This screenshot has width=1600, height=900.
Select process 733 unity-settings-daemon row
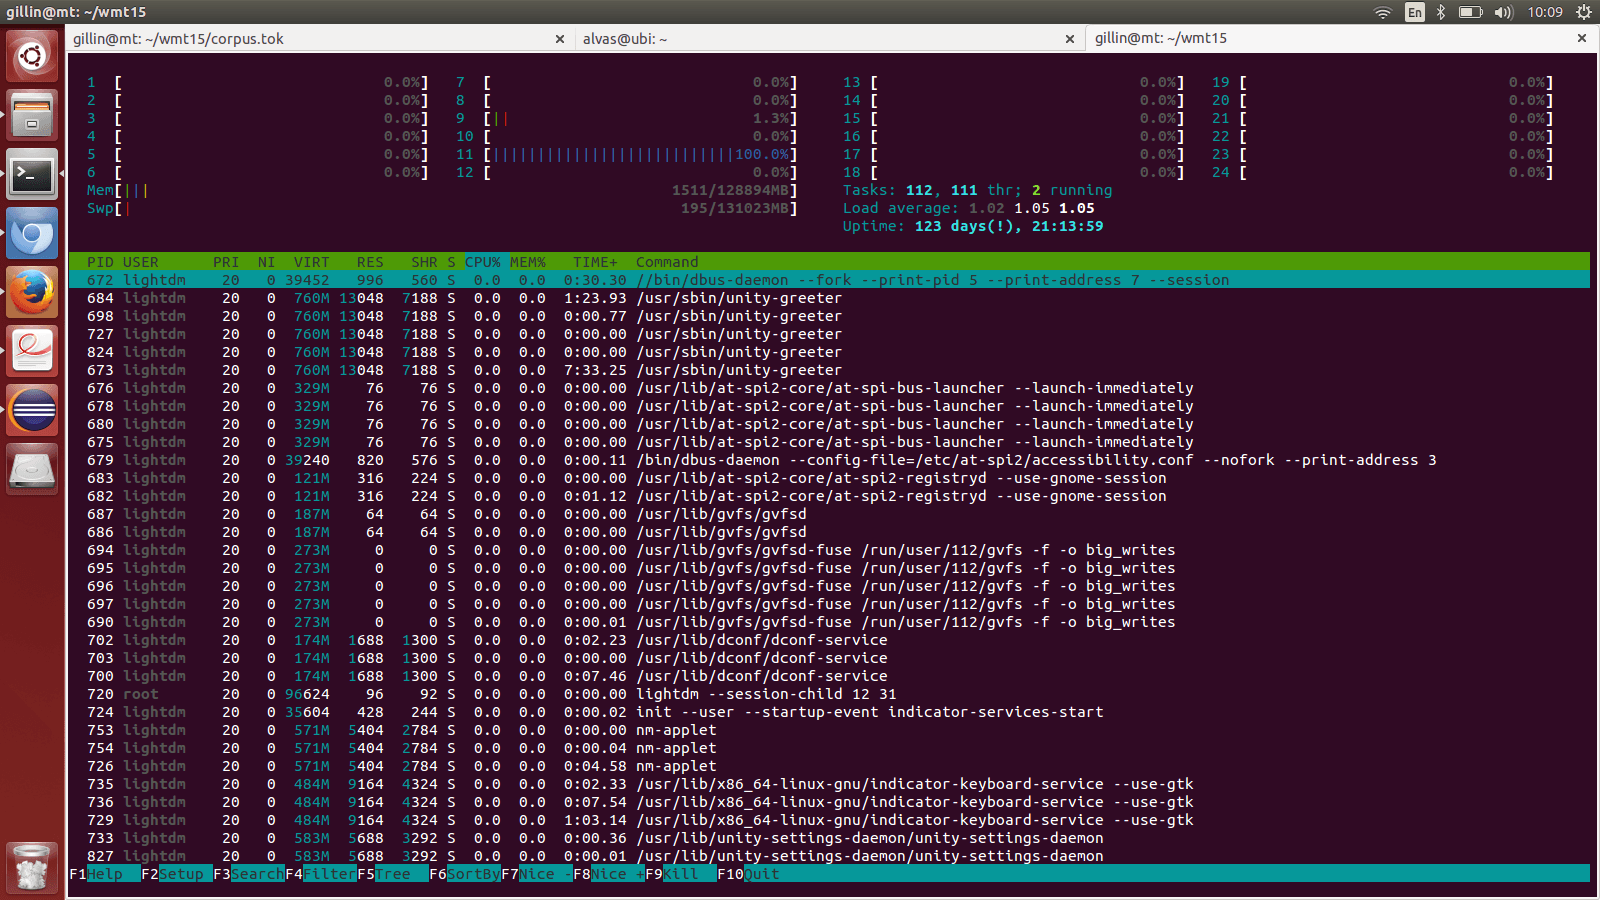829,838
